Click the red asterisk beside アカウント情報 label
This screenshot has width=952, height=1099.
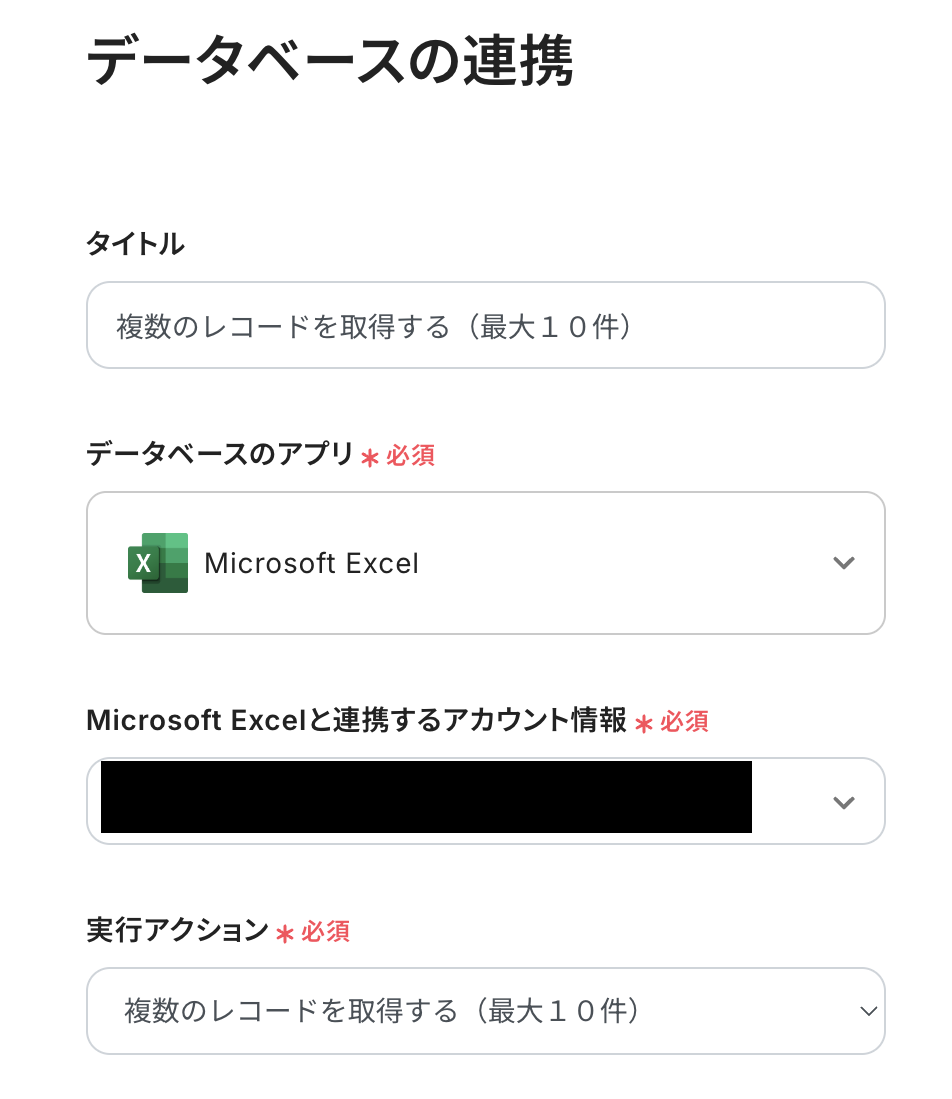[x=644, y=723]
